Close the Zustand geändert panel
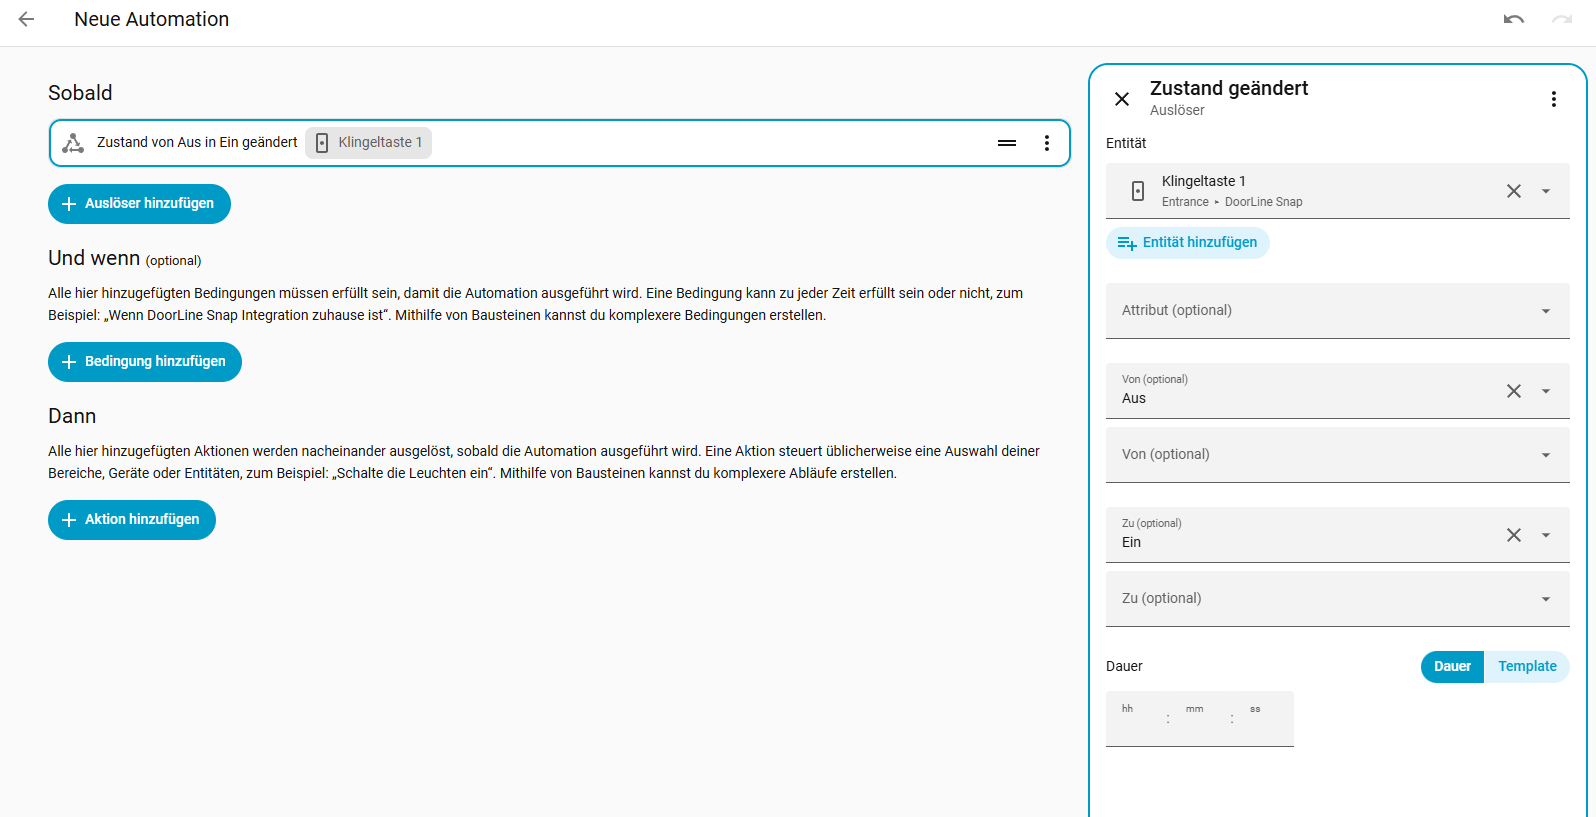Viewport: 1596px width, 817px height. click(1122, 99)
